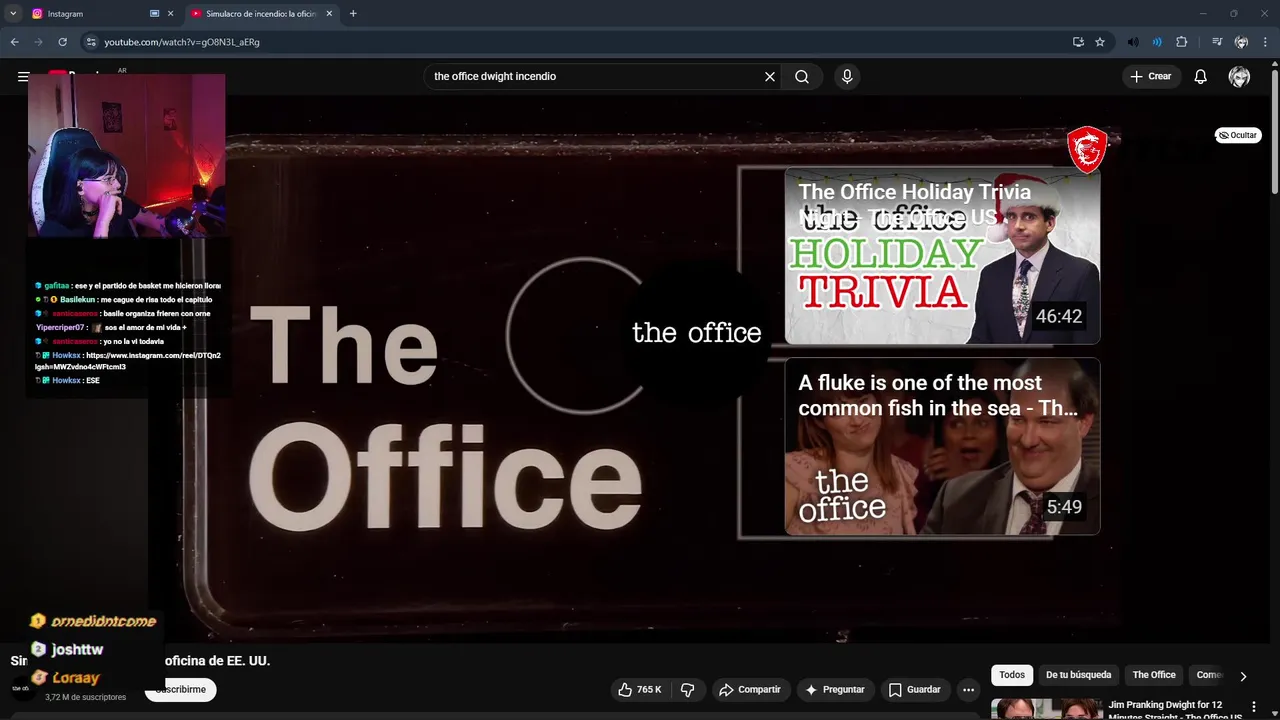Open 'Jim Pranking Dwight for 12 Minutes' suggestion
The height and width of the screenshot is (720, 1280).
[1175, 710]
